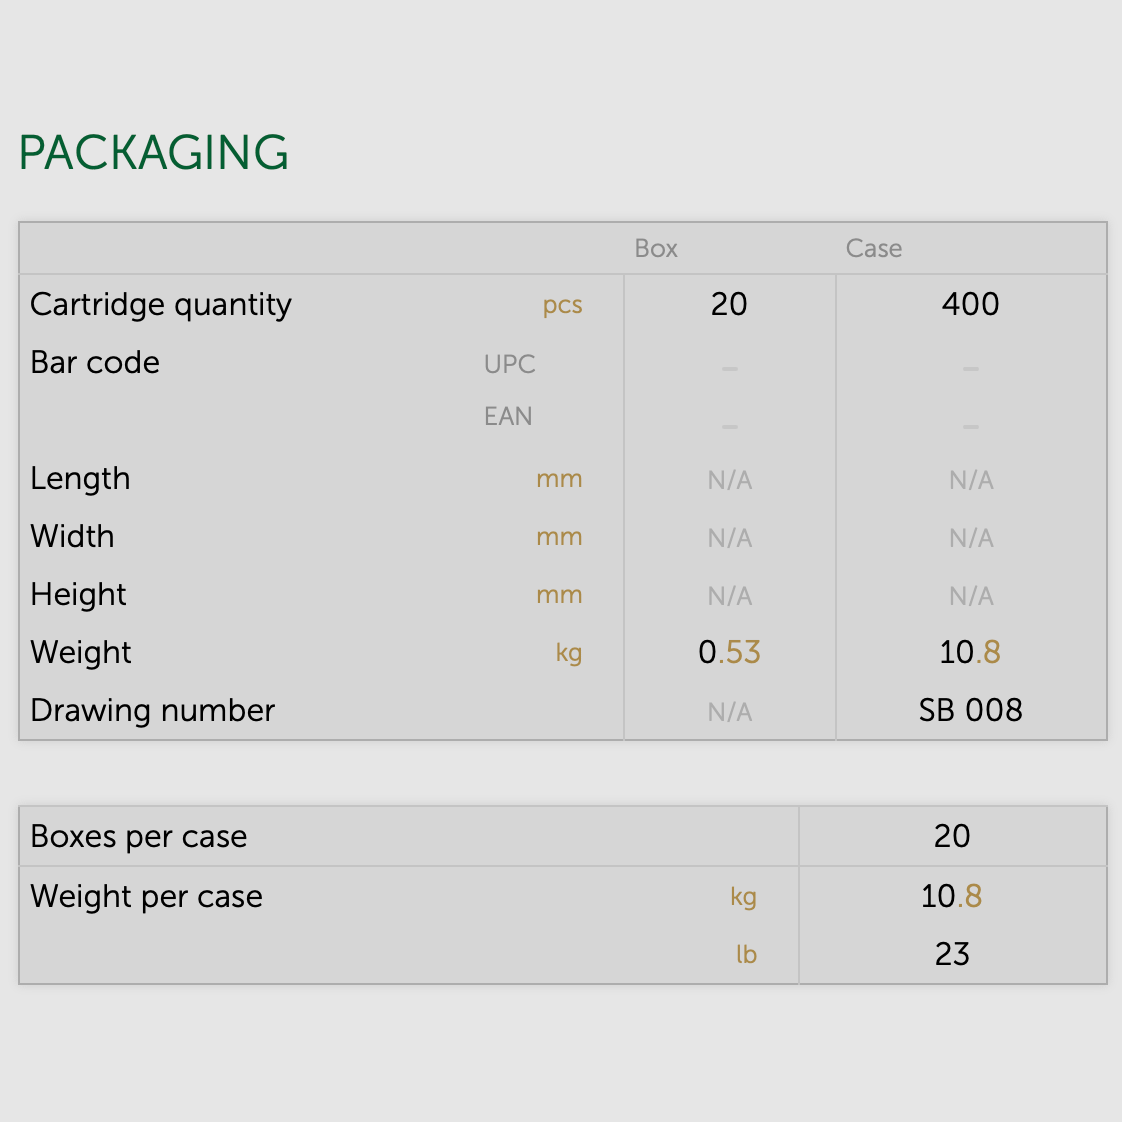Click drawing number SB 008
The width and height of the screenshot is (1122, 1122).
pos(970,710)
